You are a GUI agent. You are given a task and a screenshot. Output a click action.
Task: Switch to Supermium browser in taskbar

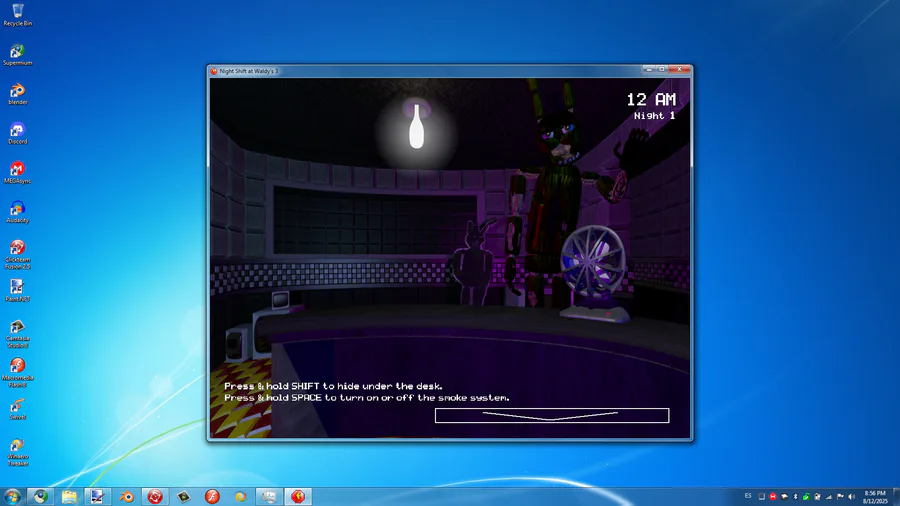tap(40, 496)
